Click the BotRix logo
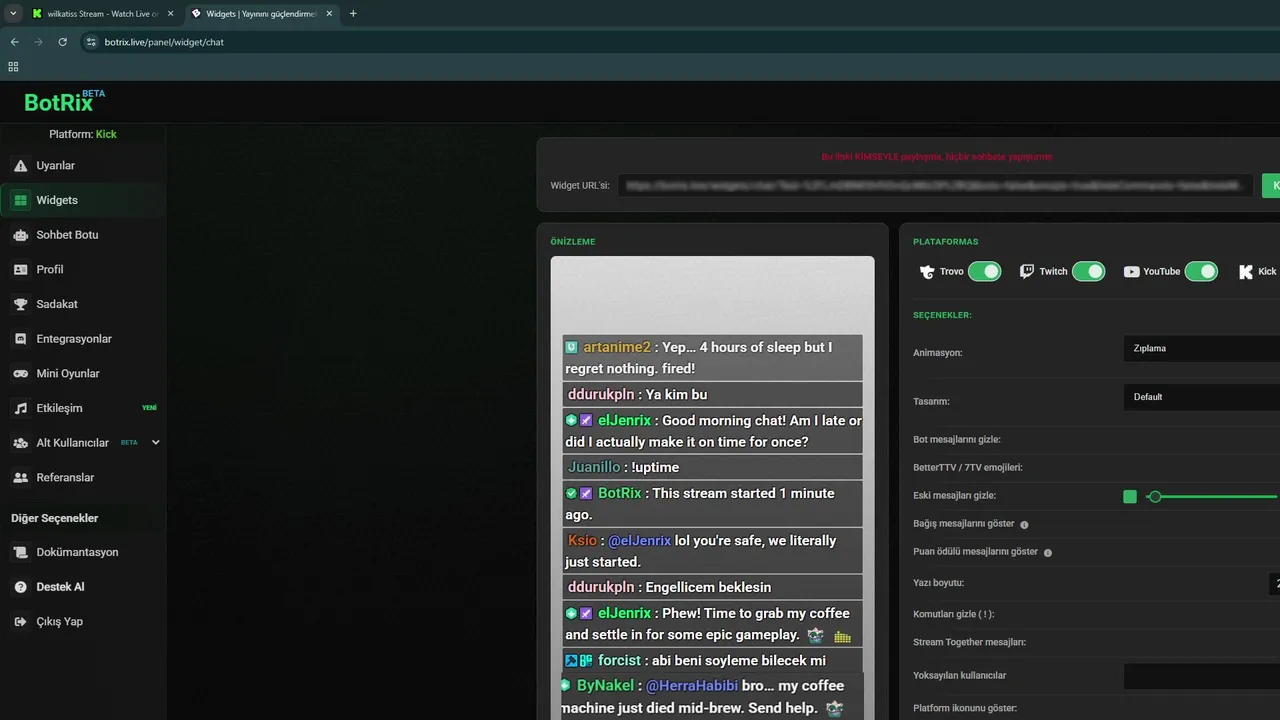Image resolution: width=1280 pixels, height=720 pixels. (64, 101)
